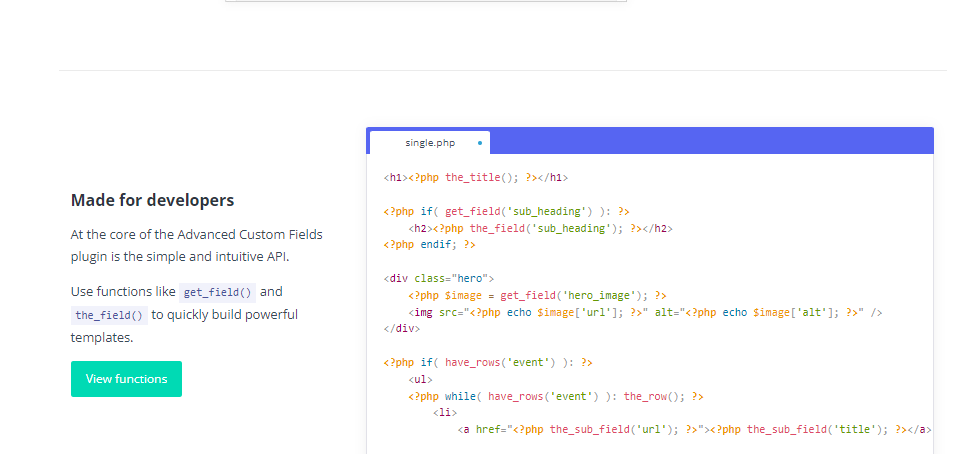Click the img src code line
The width and height of the screenshot is (955, 454).
point(645,313)
